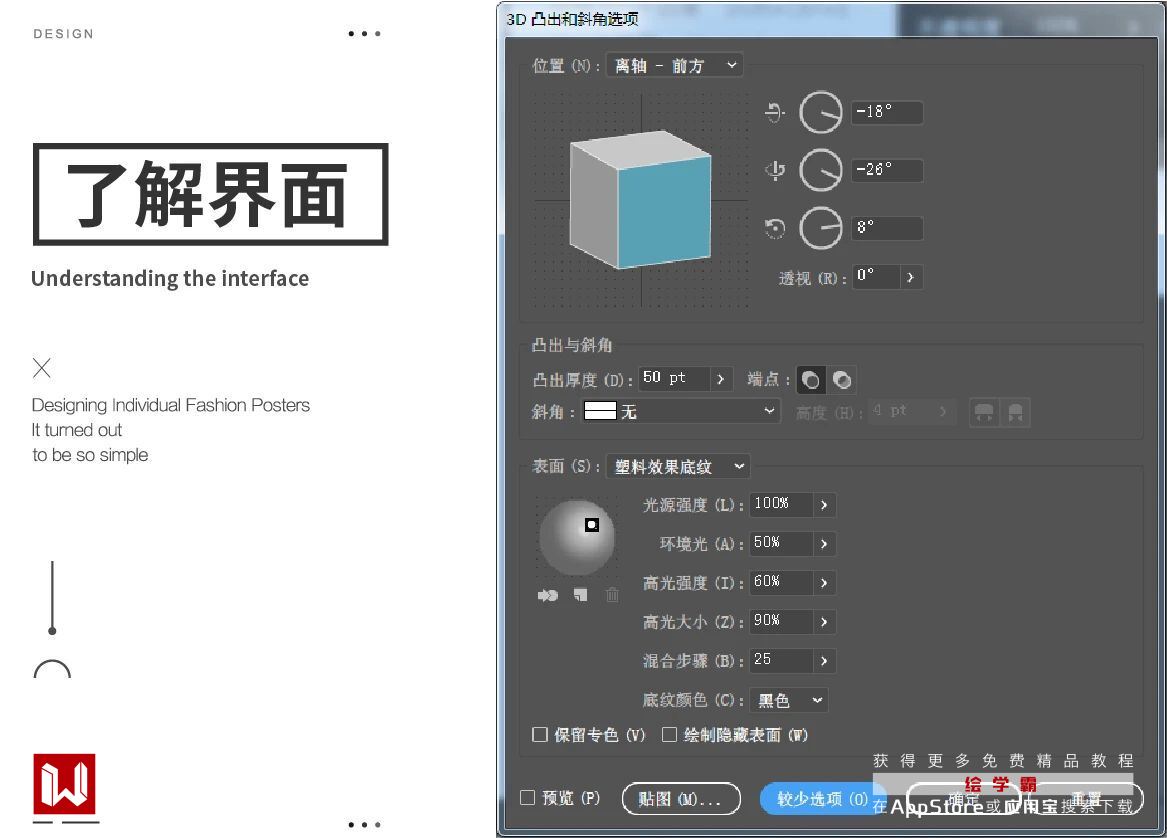Click the light source marker on the sphere
Viewport: 1167px width, 838px height.
592,525
